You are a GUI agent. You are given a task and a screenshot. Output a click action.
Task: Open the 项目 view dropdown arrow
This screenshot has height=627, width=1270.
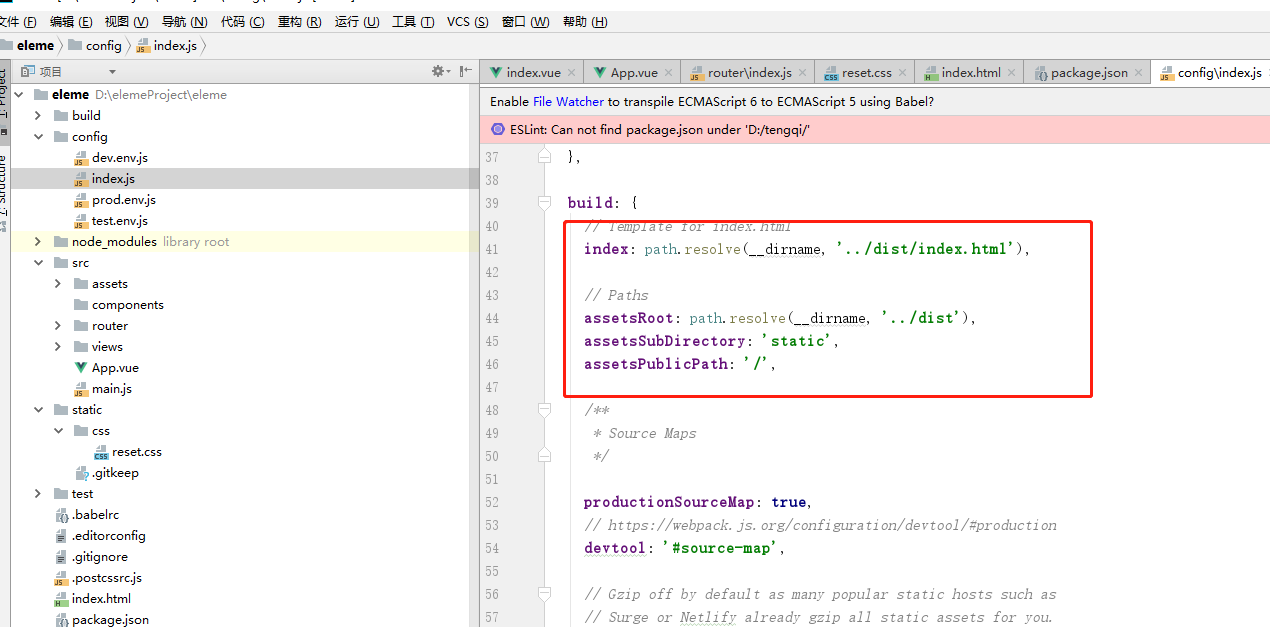(x=110, y=70)
